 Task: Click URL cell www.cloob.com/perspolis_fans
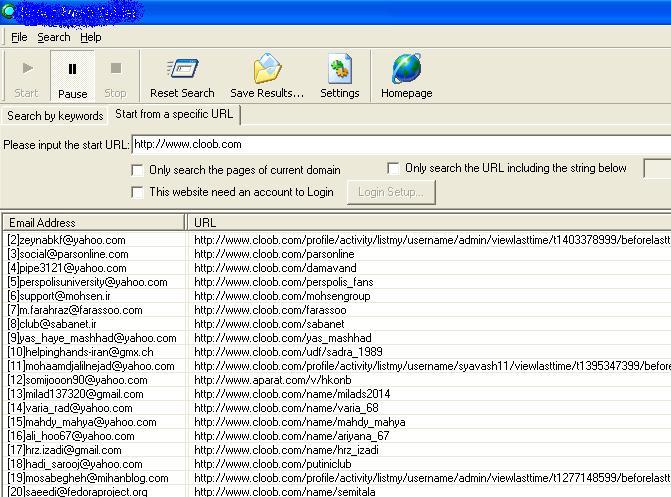(284, 282)
